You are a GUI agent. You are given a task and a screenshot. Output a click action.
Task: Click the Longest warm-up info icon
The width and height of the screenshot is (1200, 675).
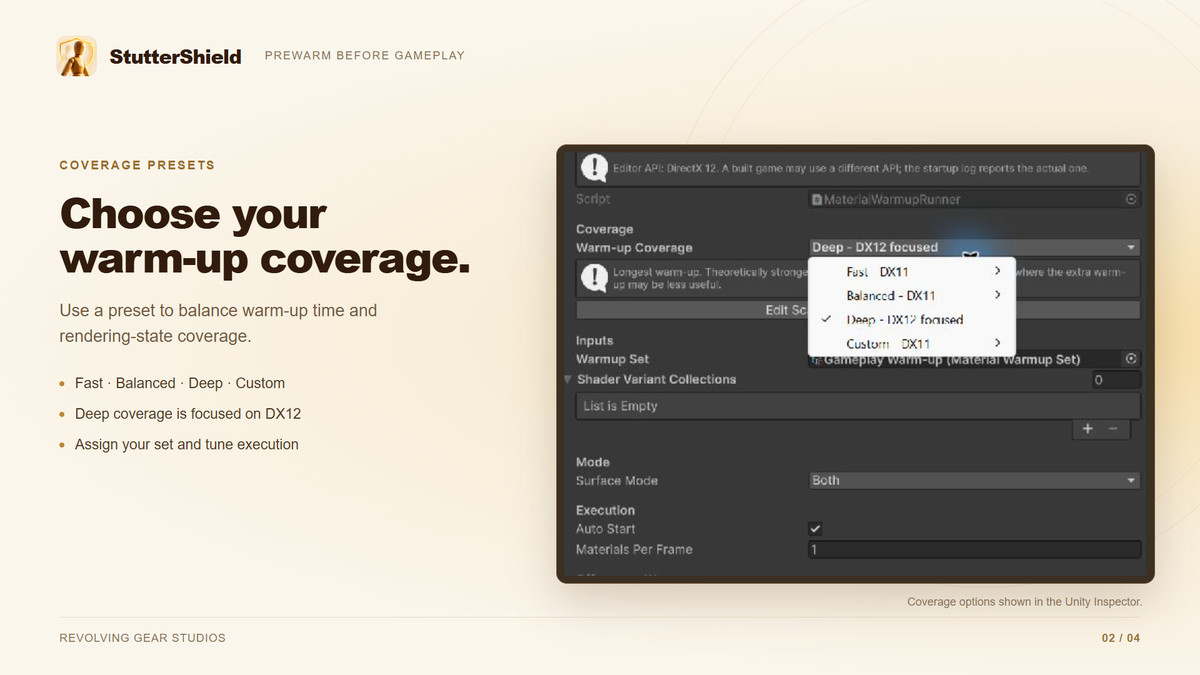(594, 278)
